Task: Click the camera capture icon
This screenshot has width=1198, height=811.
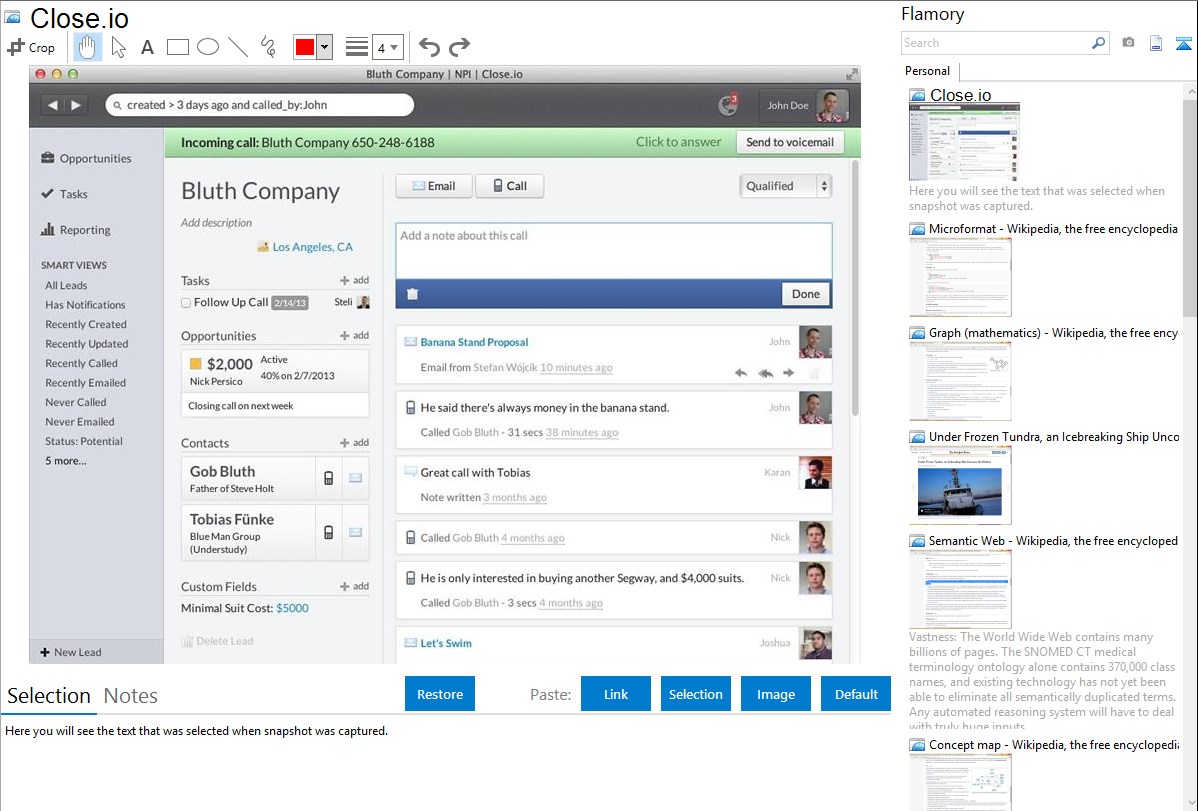Action: click(x=1128, y=43)
